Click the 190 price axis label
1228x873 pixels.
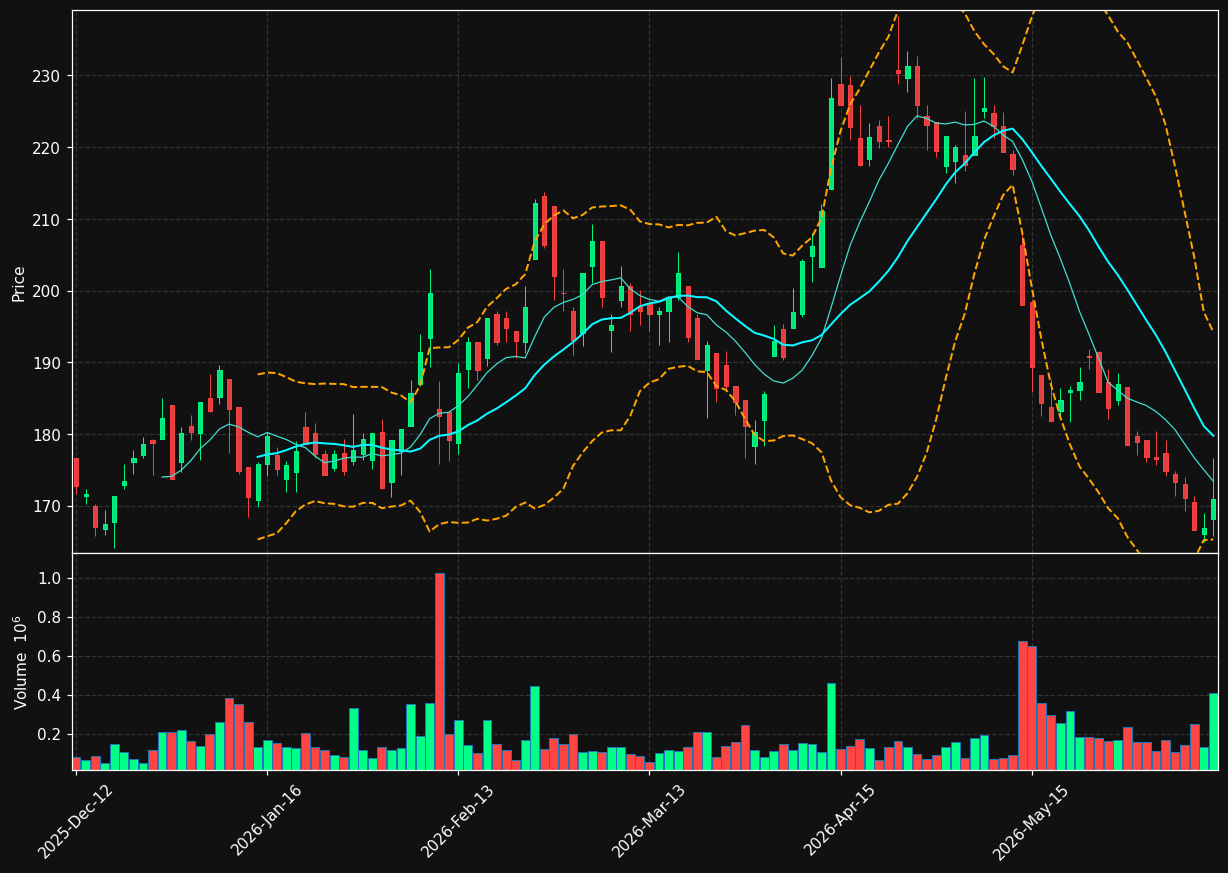pyautogui.click(x=47, y=363)
